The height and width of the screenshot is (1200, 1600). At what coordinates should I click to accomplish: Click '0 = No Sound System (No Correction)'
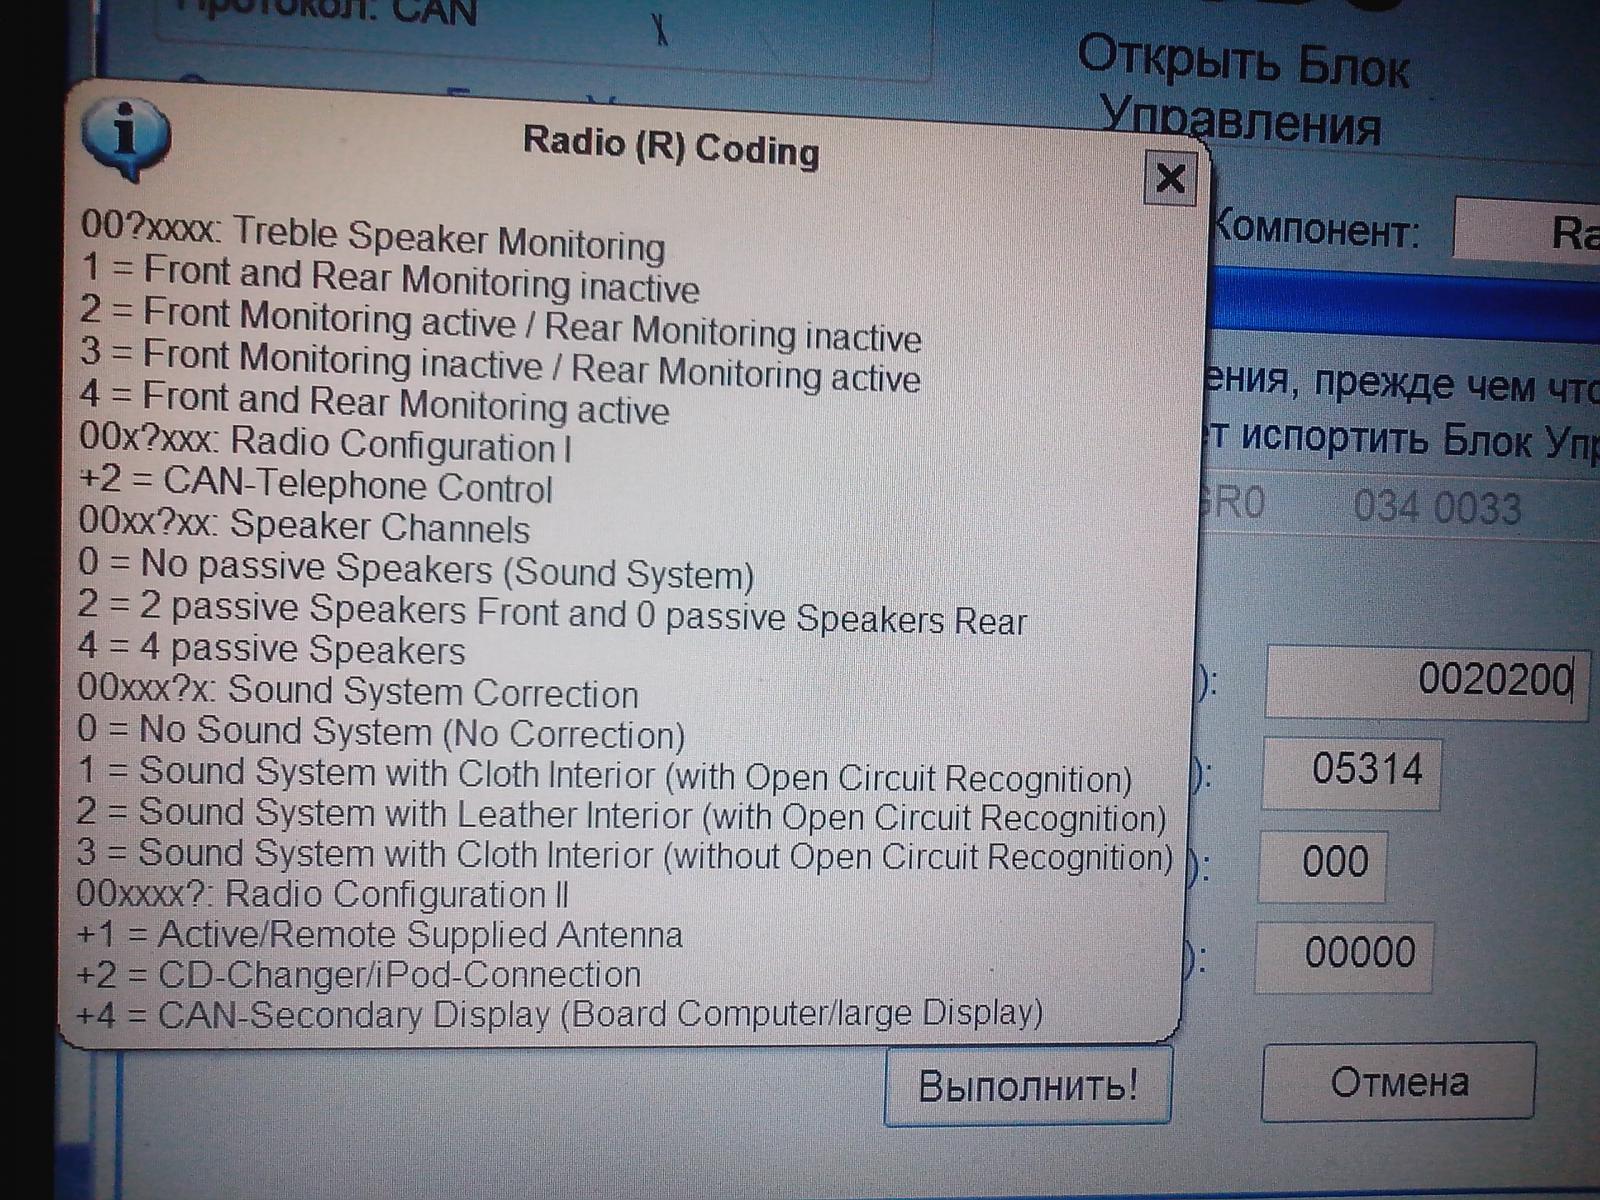point(381,731)
